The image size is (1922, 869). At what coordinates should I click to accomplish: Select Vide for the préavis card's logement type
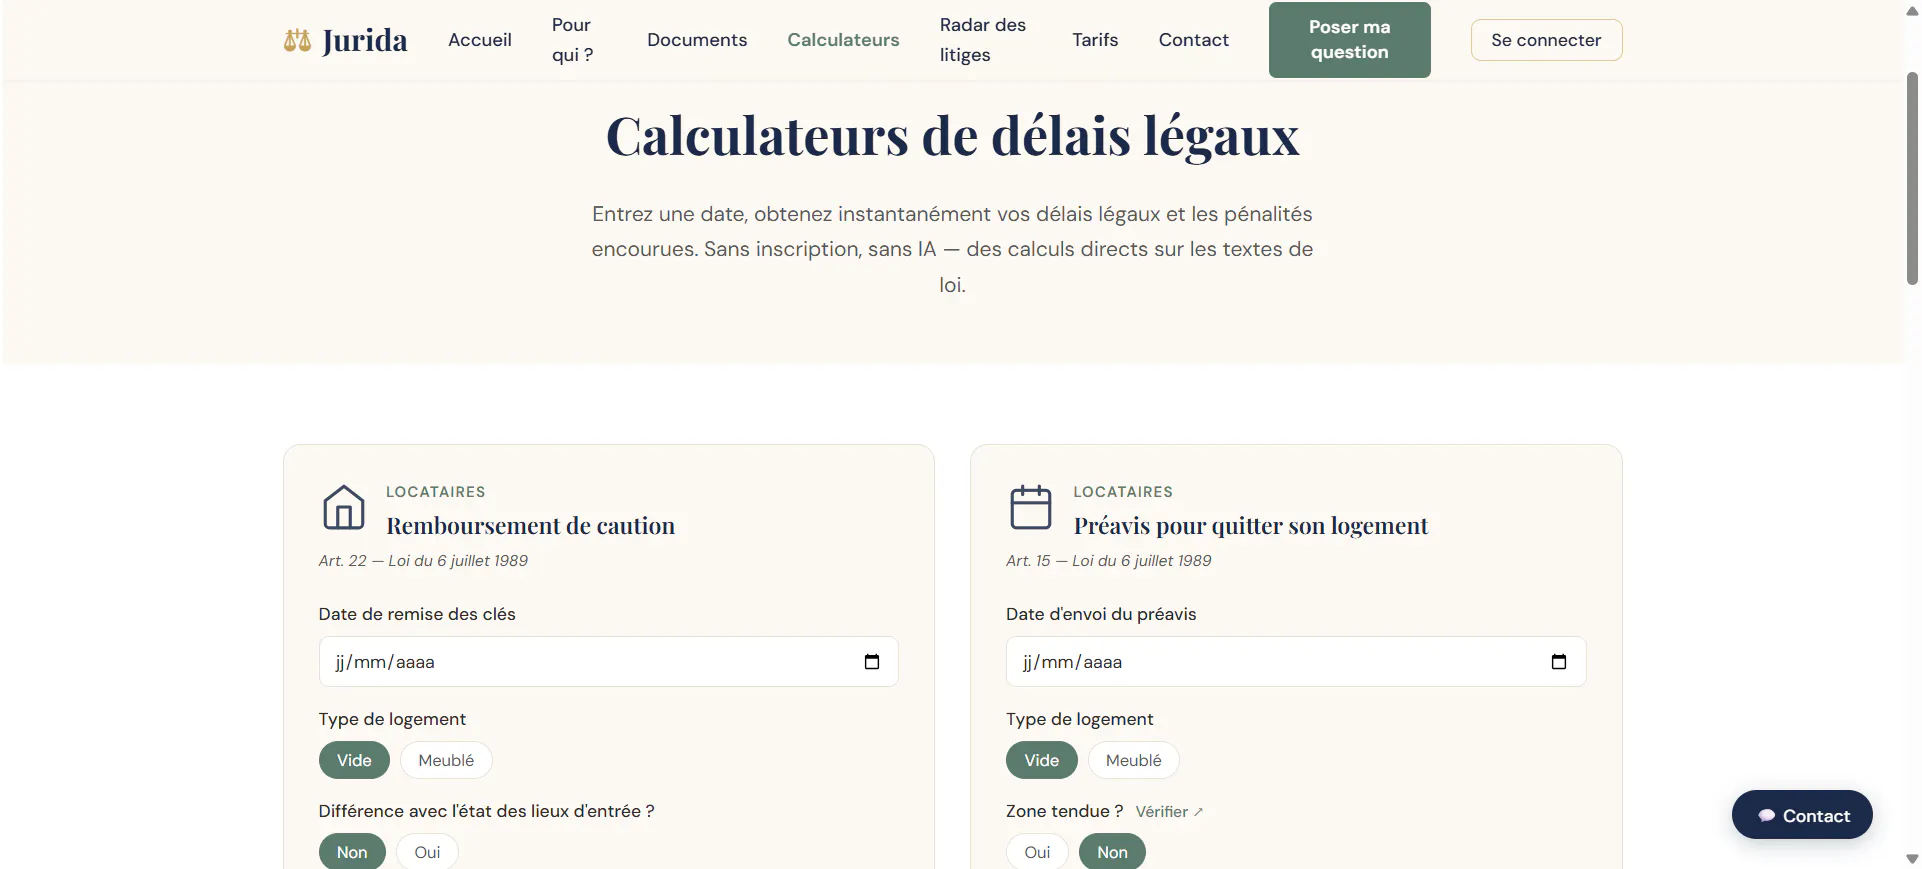point(1041,760)
